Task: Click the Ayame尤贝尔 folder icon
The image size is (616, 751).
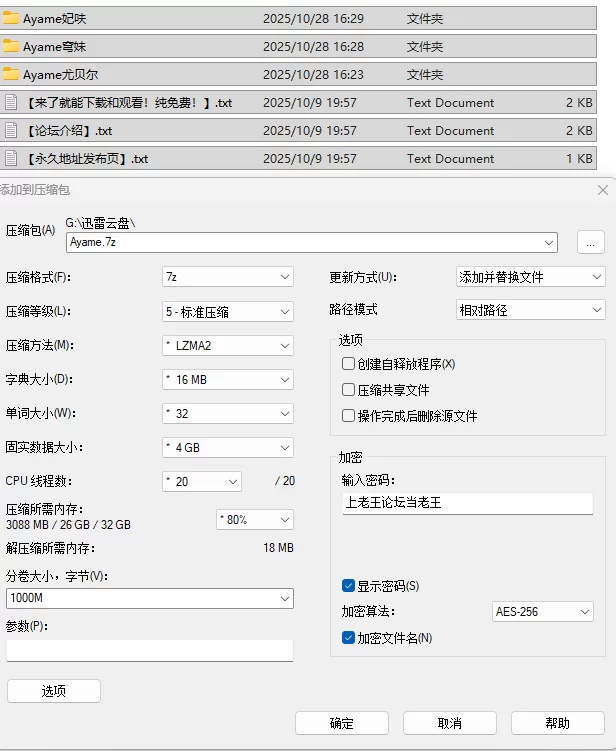Action: [11, 74]
